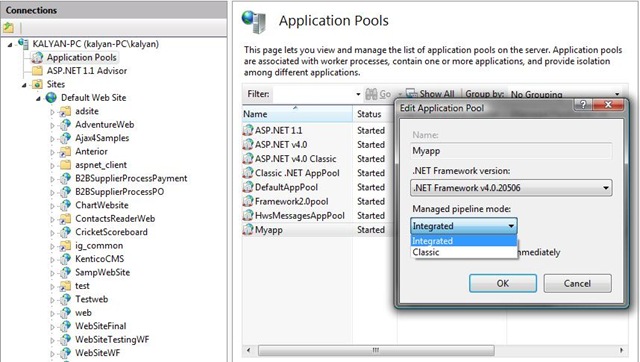Viewport: 640px width, 362px height.
Task: Click the scrollbar right arrow
Action: point(621,350)
